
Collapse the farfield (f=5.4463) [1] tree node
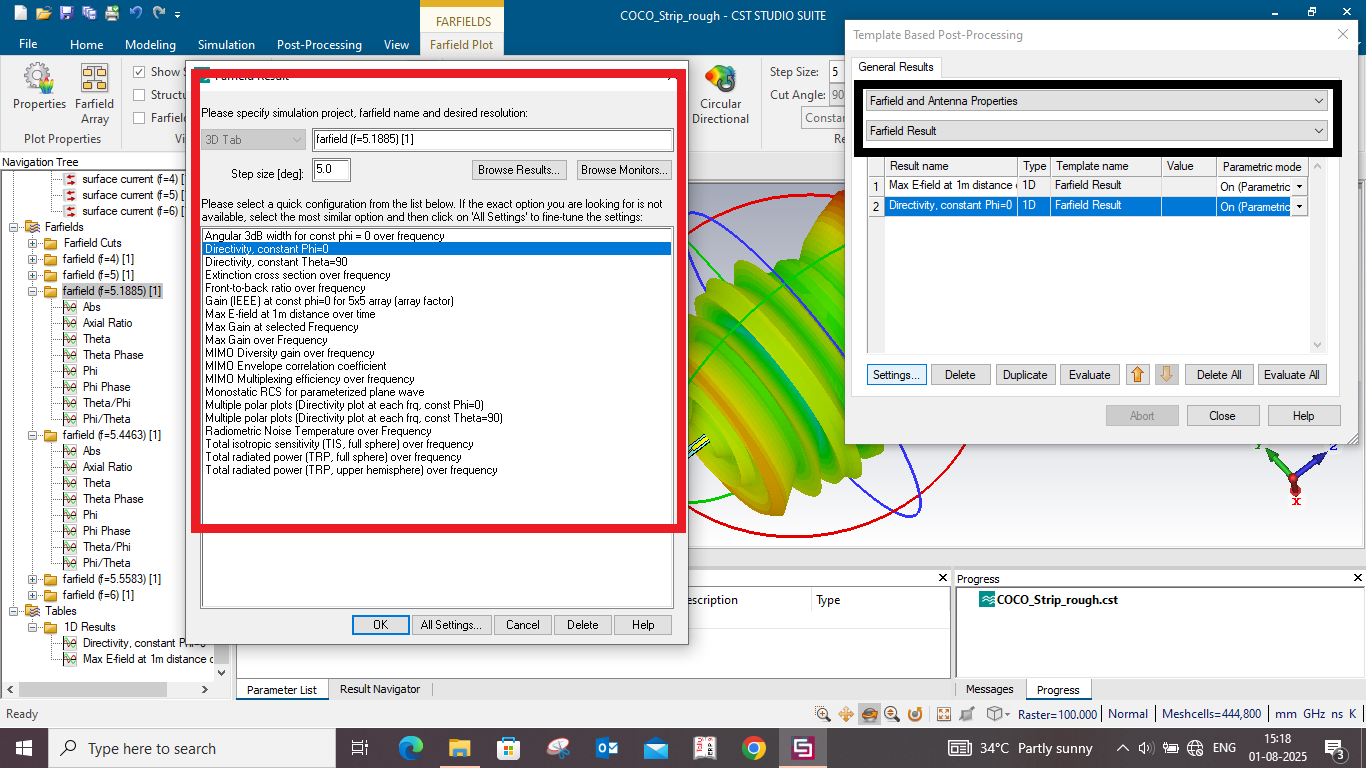pos(33,435)
